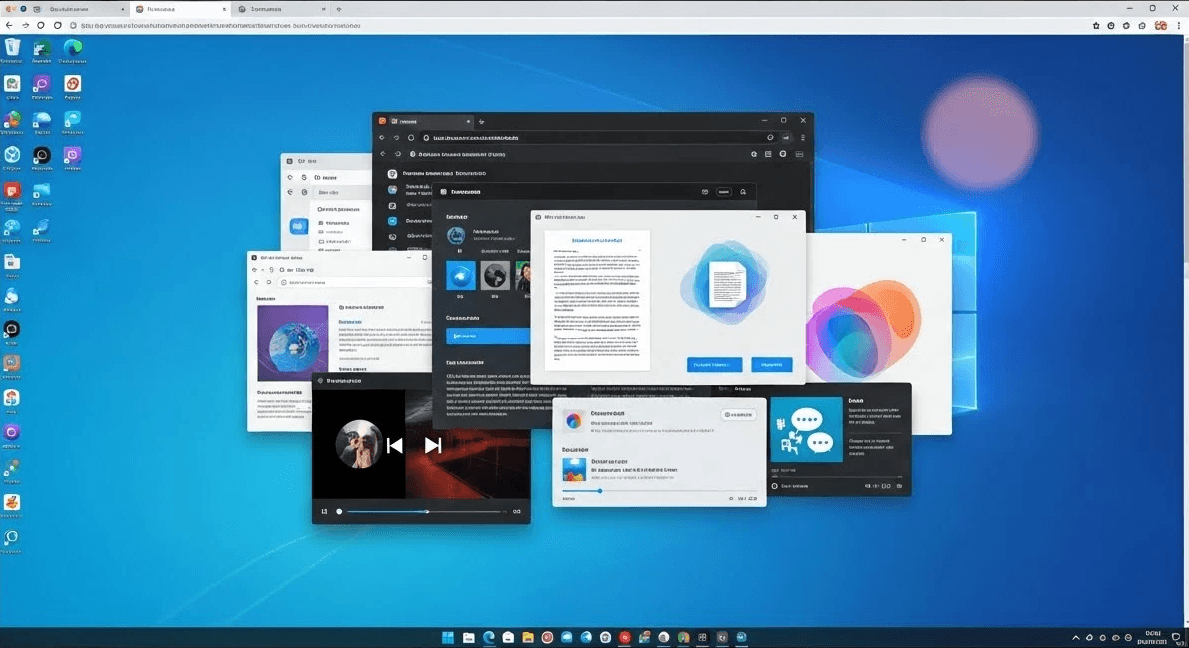Screen dimensions: 1189x648
Task: Open the red square desktop icon
Action: (x=12, y=191)
